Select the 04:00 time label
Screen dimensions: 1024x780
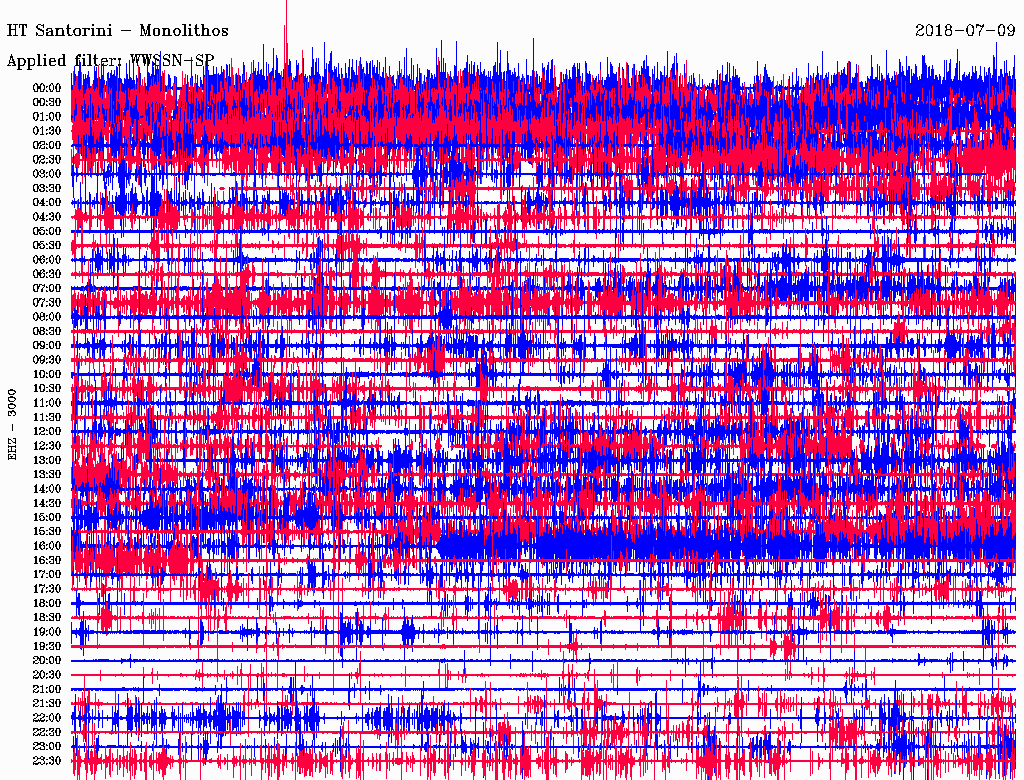[x=47, y=203]
